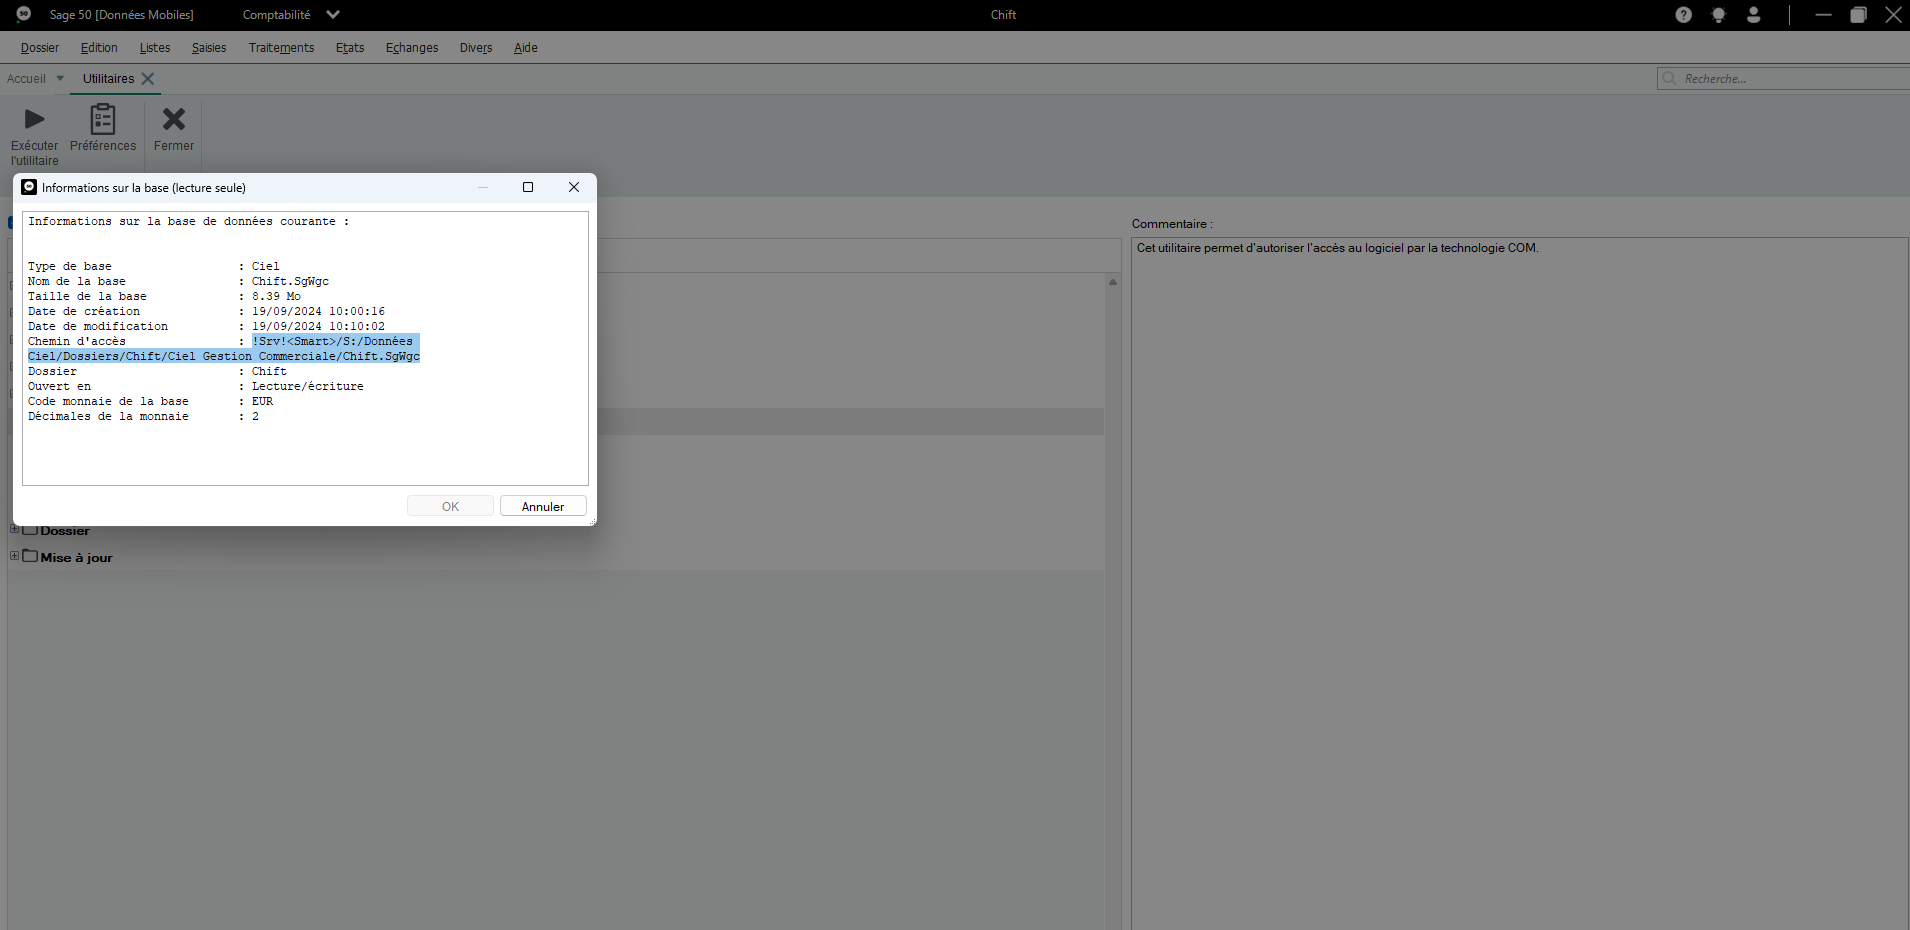Expand the Mise à jour tree node
This screenshot has height=930, width=1910.
14,556
